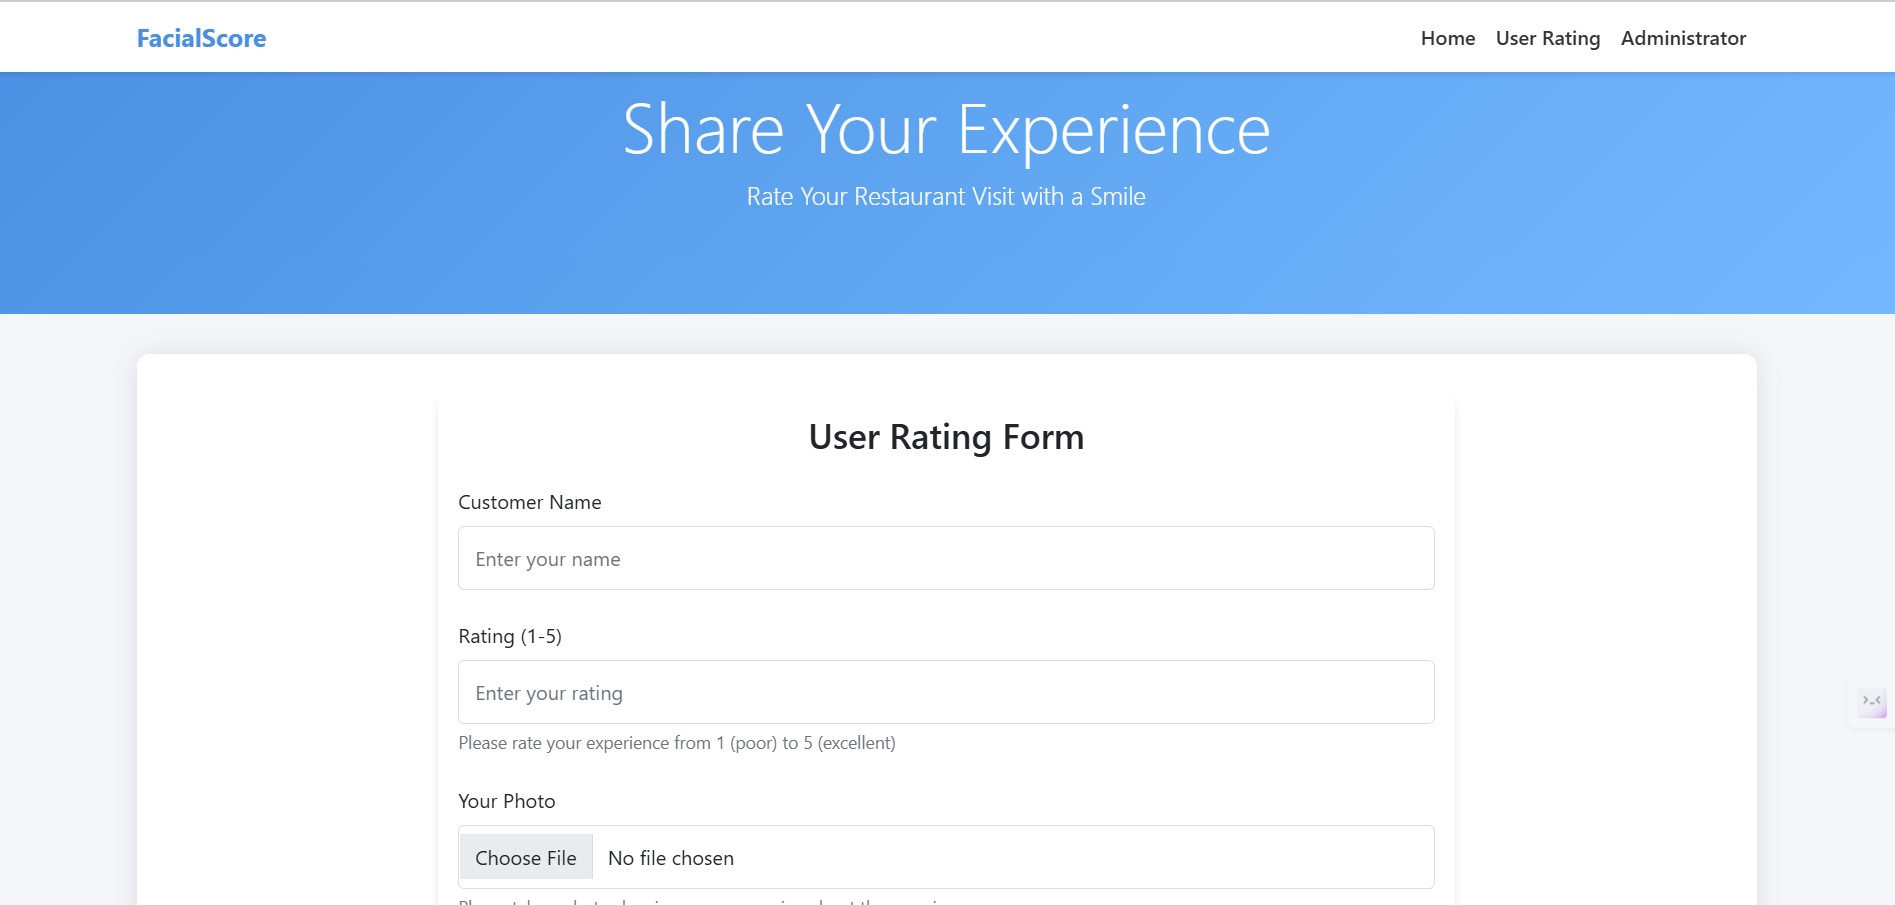
Task: Click the FacialScore brand logo
Action: [x=201, y=38]
